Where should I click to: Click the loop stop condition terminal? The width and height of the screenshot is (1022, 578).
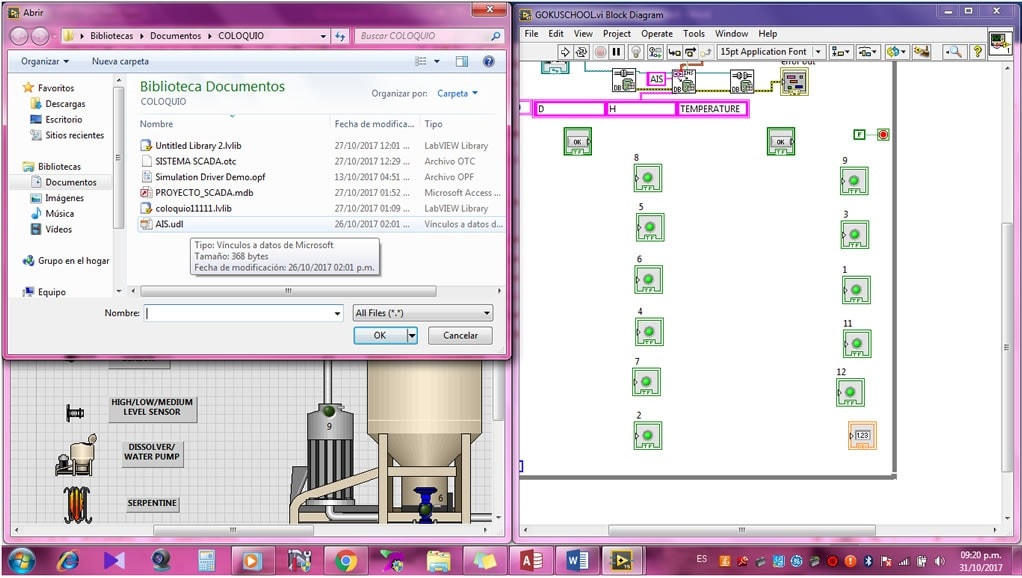coord(883,135)
